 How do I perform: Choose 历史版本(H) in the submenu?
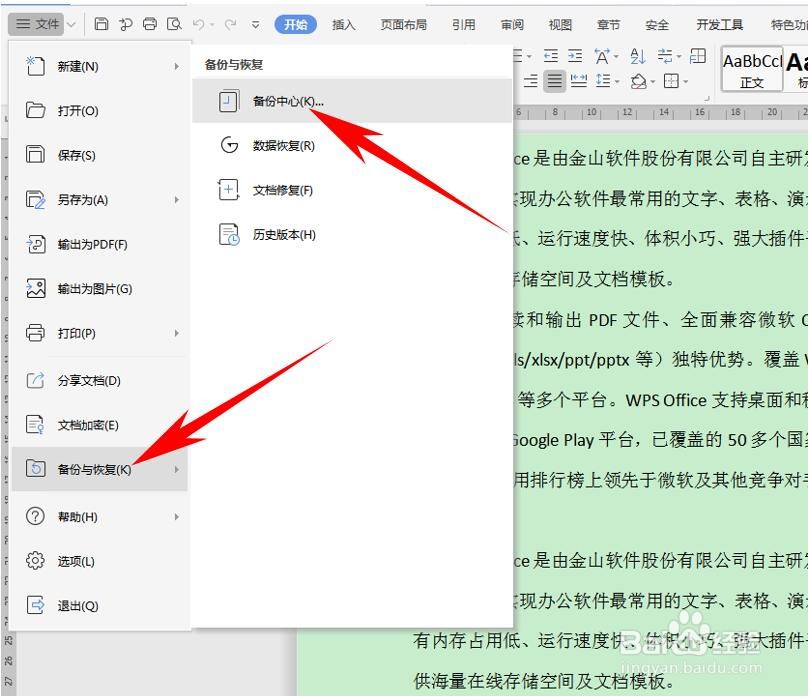tap(352, 234)
